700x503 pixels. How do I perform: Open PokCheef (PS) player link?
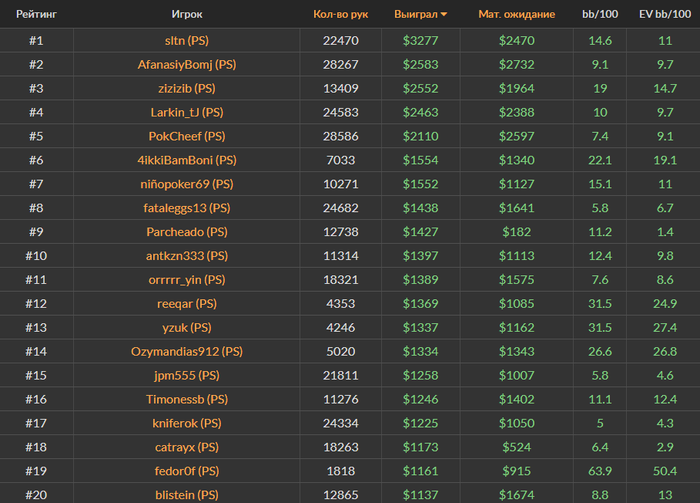(187, 136)
